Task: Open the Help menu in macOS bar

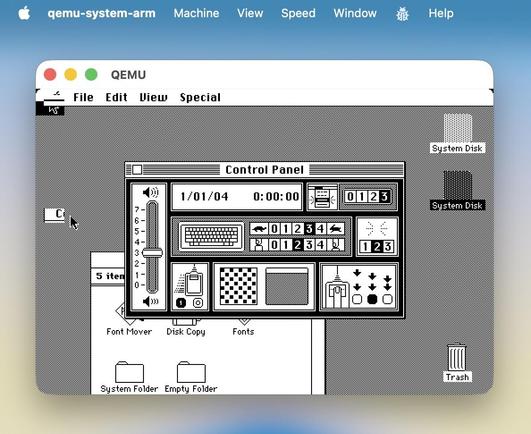Action: pyautogui.click(x=441, y=13)
